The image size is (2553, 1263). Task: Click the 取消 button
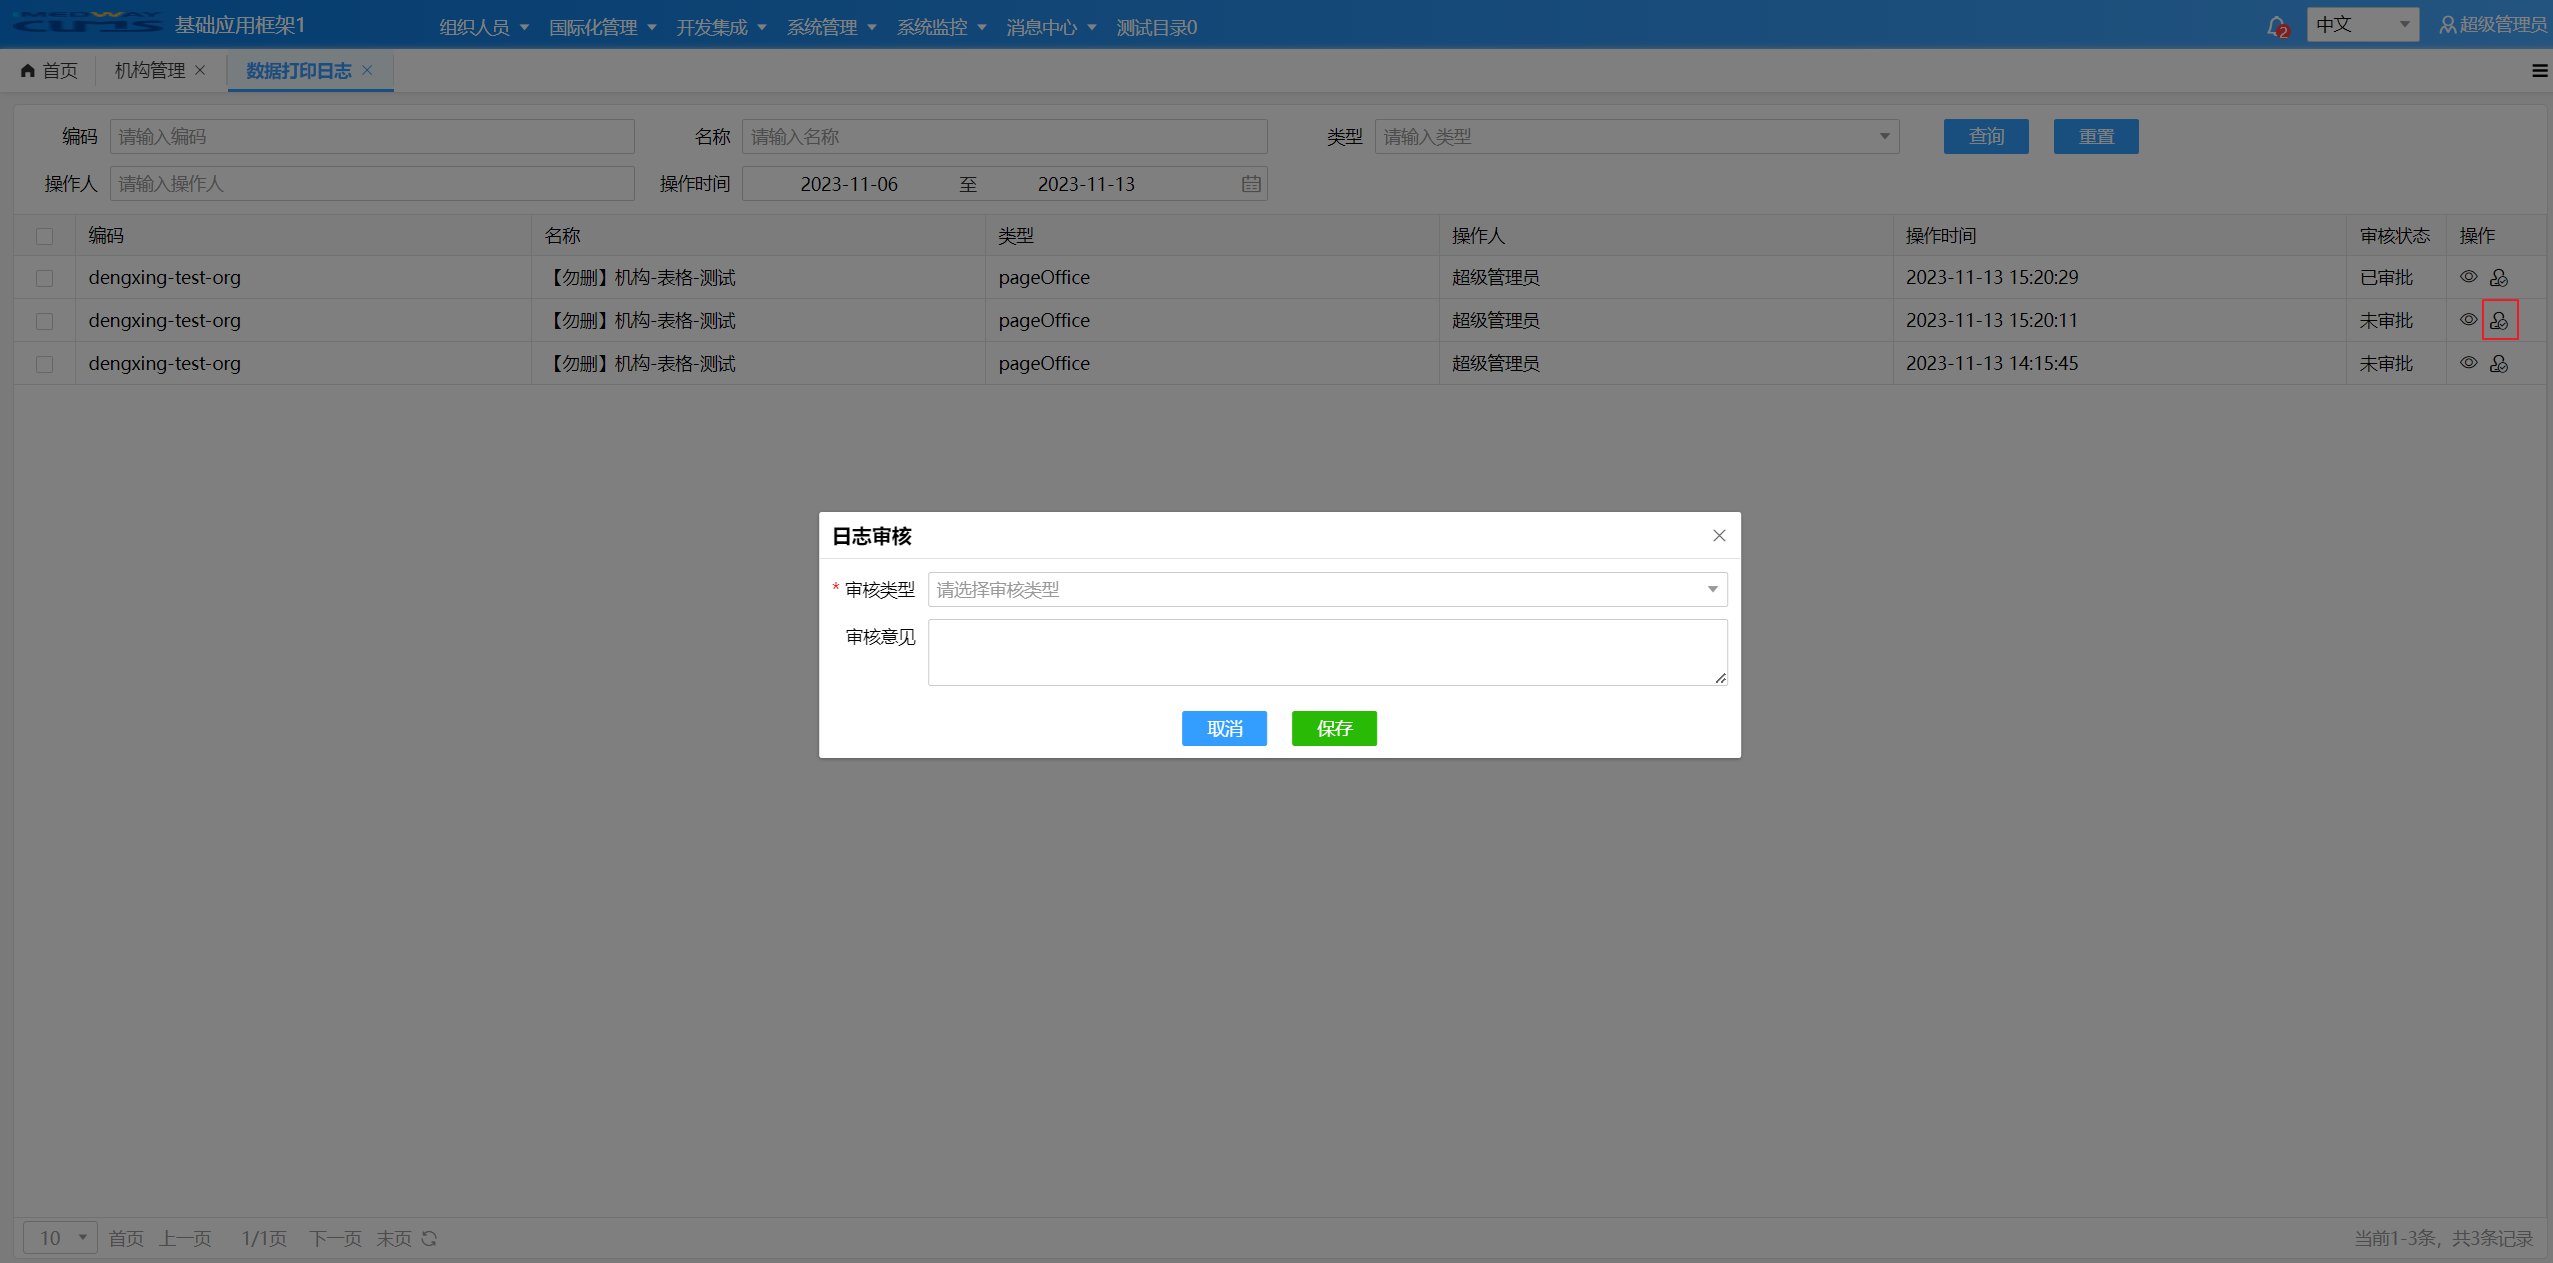(1223, 728)
